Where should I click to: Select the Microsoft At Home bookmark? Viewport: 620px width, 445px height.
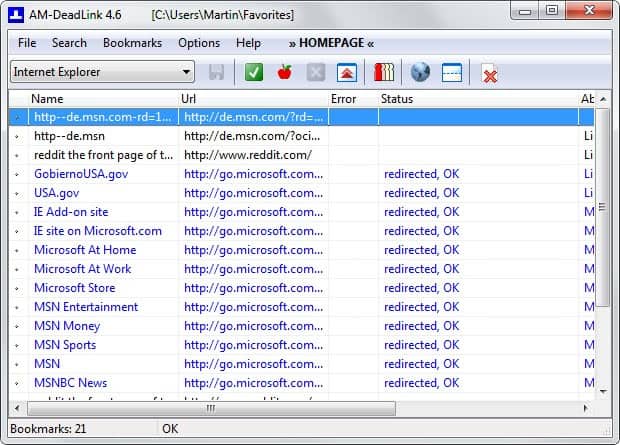coord(301,250)
